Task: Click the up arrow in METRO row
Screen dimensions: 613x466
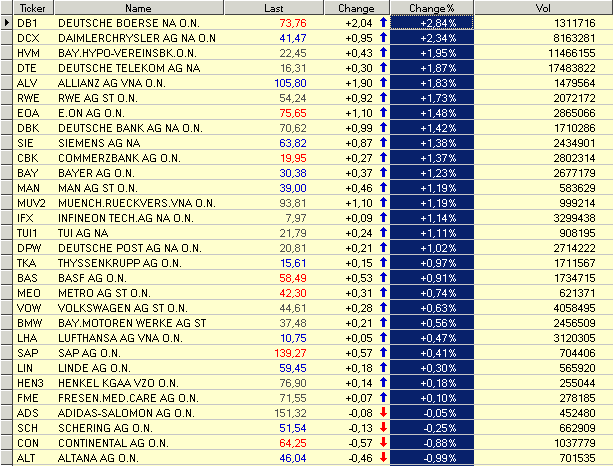Action: tap(383, 292)
